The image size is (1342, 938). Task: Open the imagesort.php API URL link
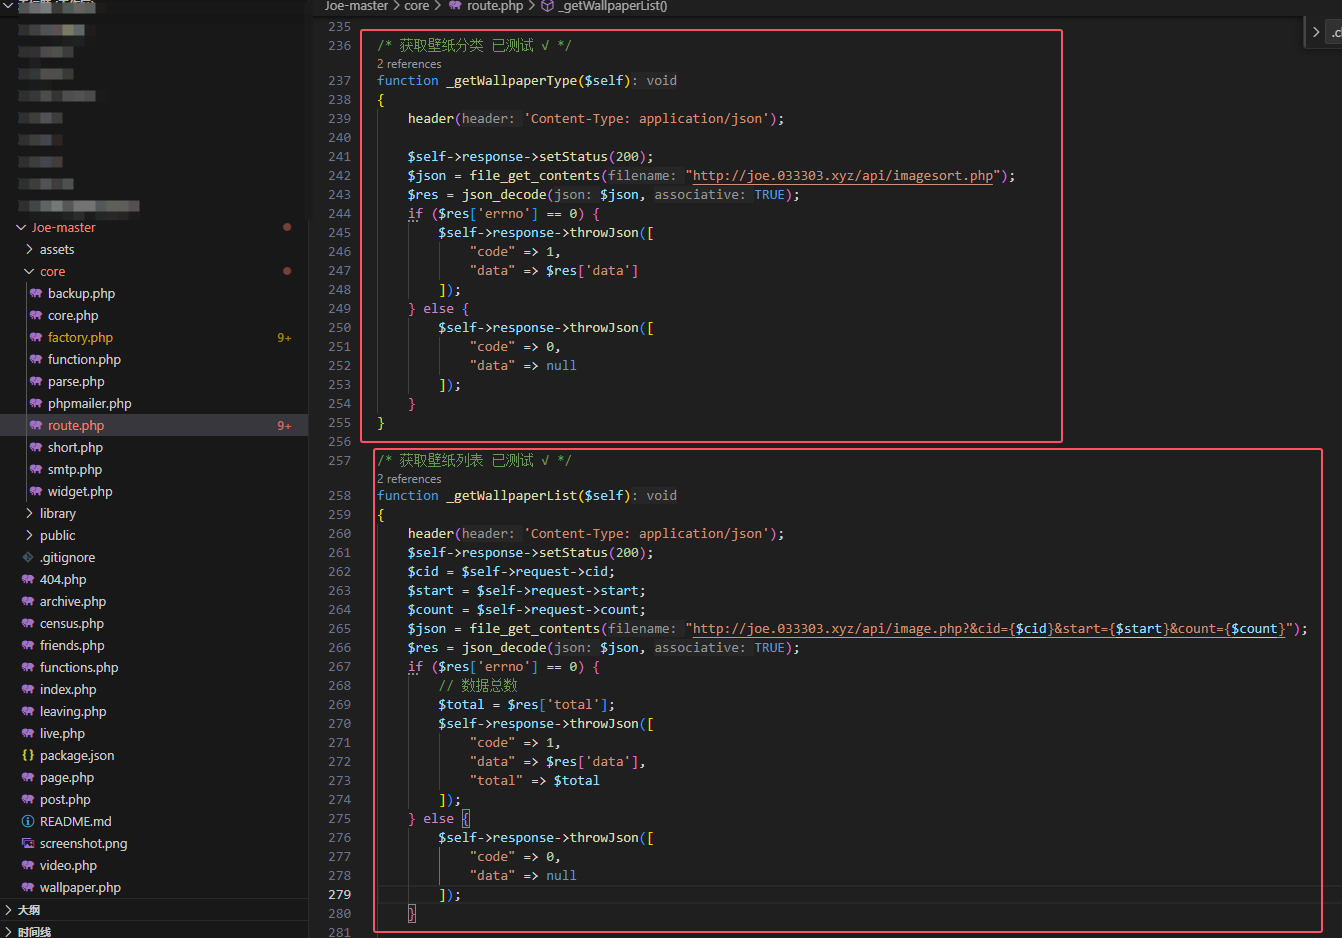pos(843,176)
